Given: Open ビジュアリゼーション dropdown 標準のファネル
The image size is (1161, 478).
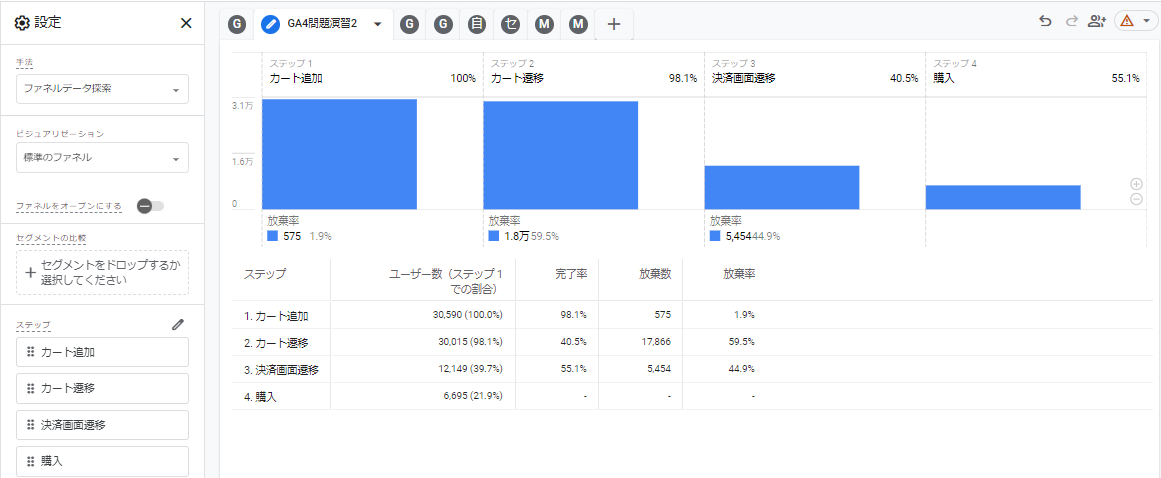Looking at the screenshot, I should click(102, 158).
